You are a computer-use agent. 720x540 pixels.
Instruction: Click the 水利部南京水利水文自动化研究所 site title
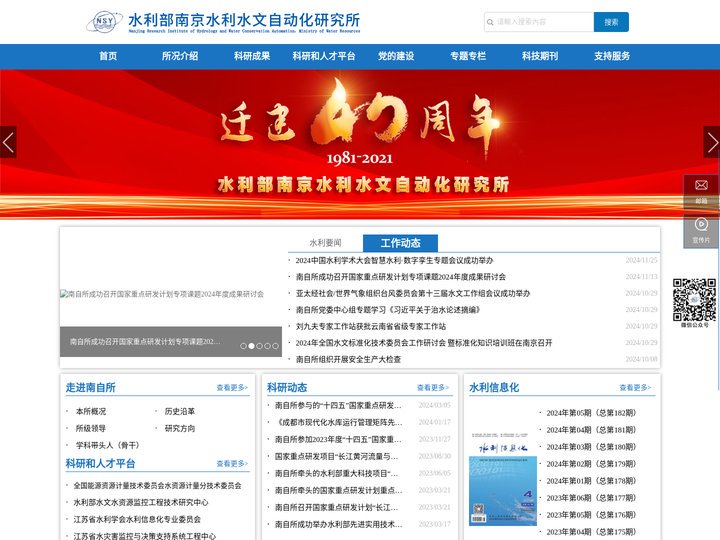pos(244,20)
